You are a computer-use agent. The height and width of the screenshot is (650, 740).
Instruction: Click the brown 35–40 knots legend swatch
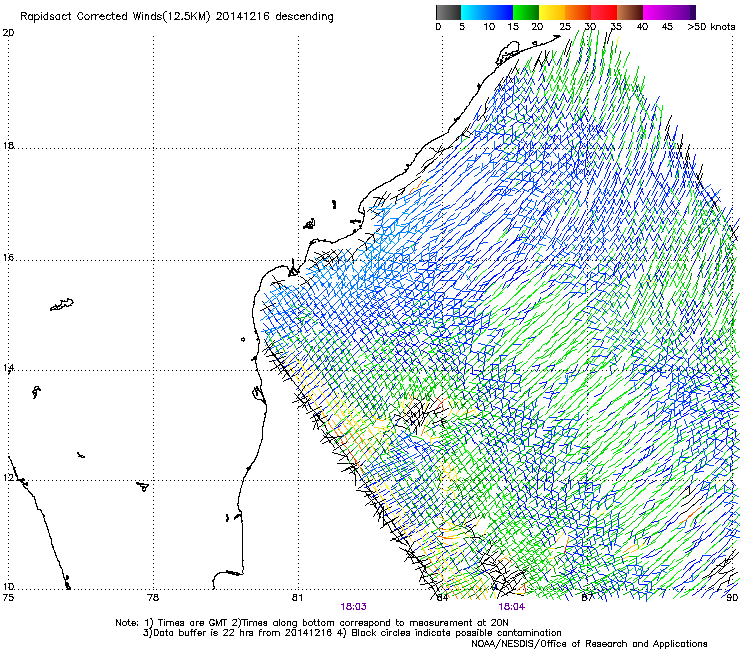point(630,12)
